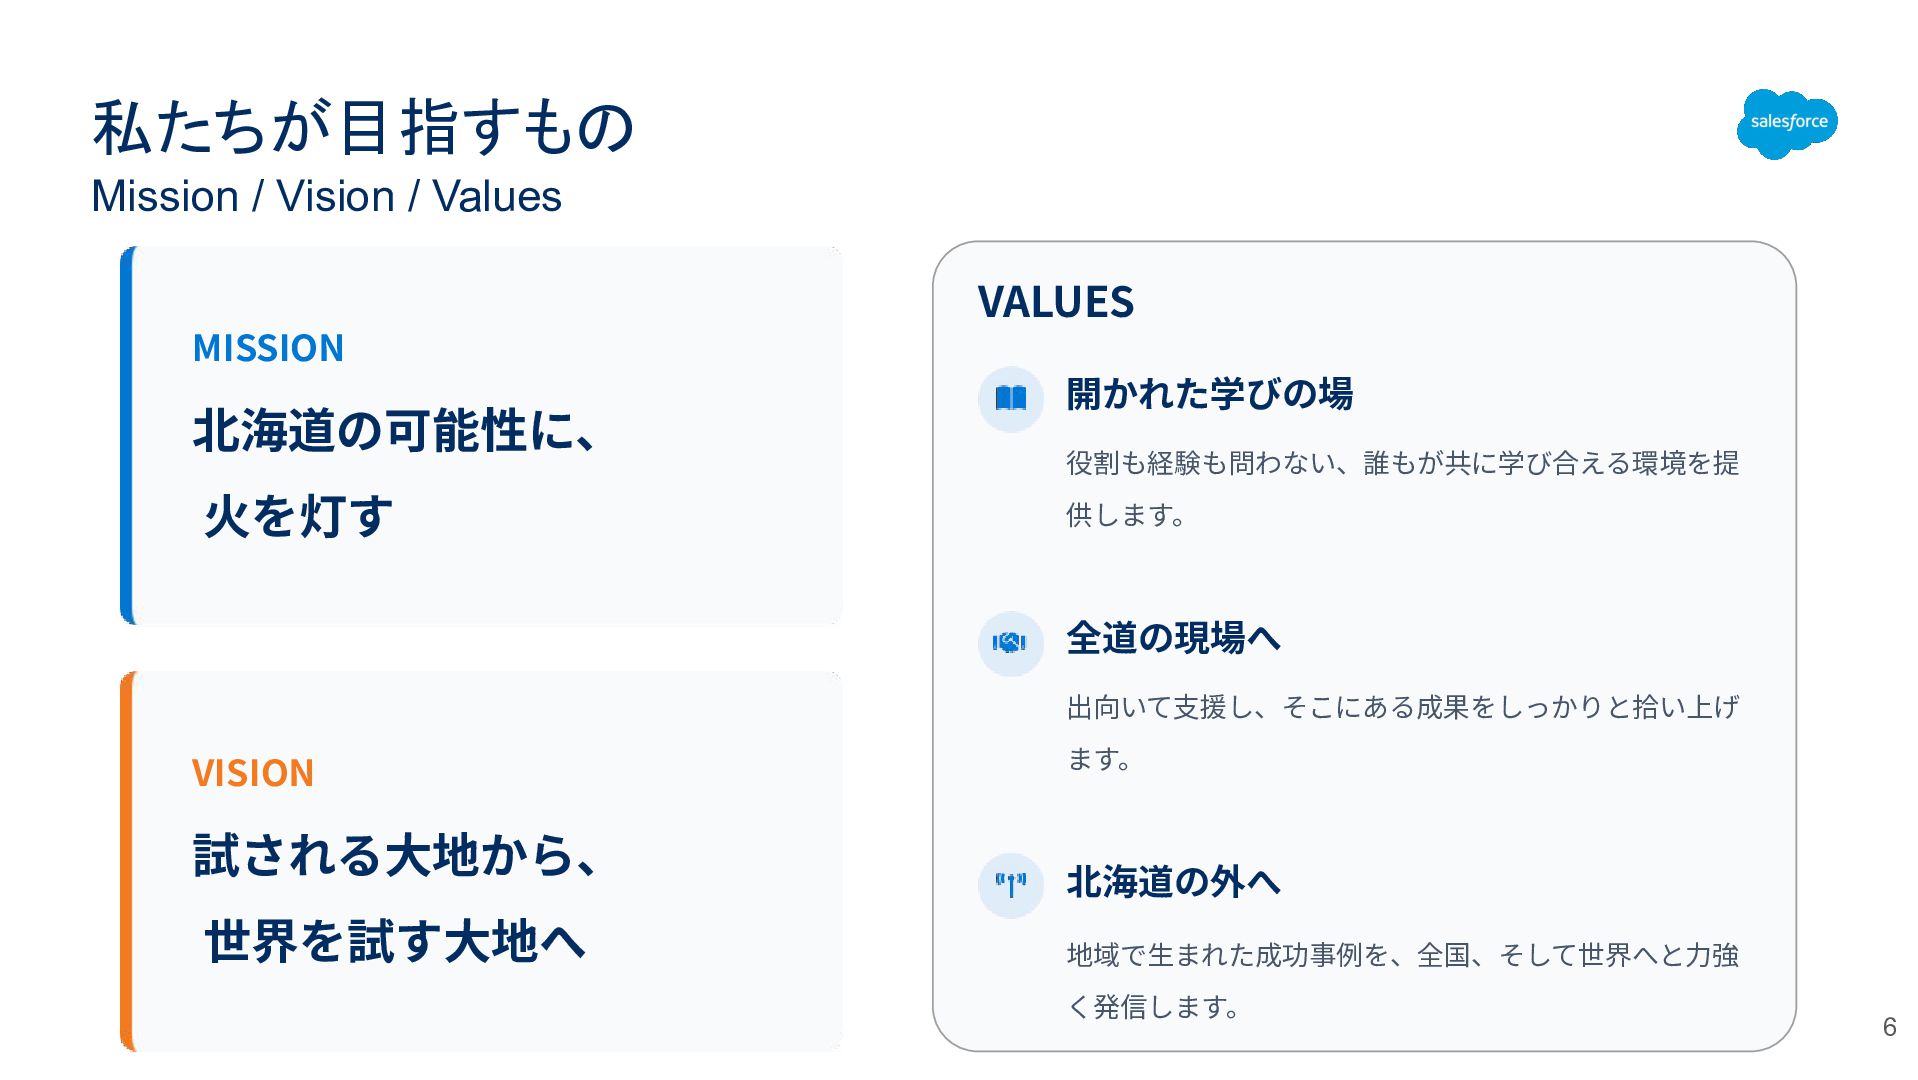The height and width of the screenshot is (1080, 1918).
Task: Click the open book icon
Action: point(1011,399)
